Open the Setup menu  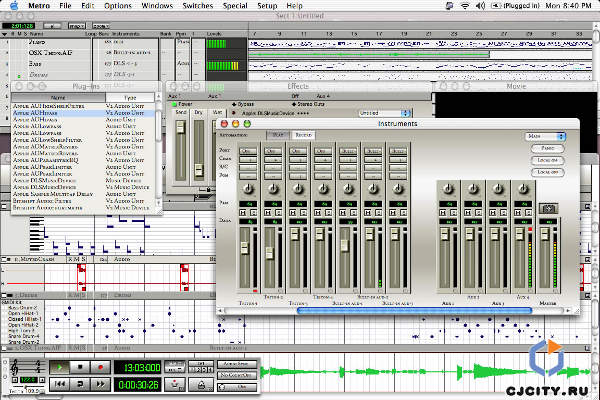pyautogui.click(x=267, y=5)
